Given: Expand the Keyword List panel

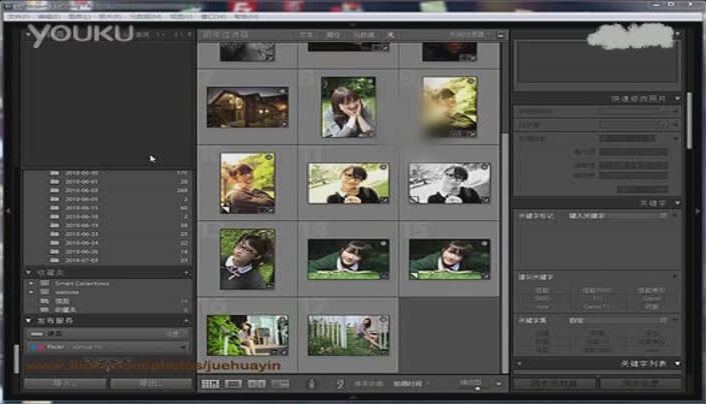Looking at the screenshot, I should [677, 363].
